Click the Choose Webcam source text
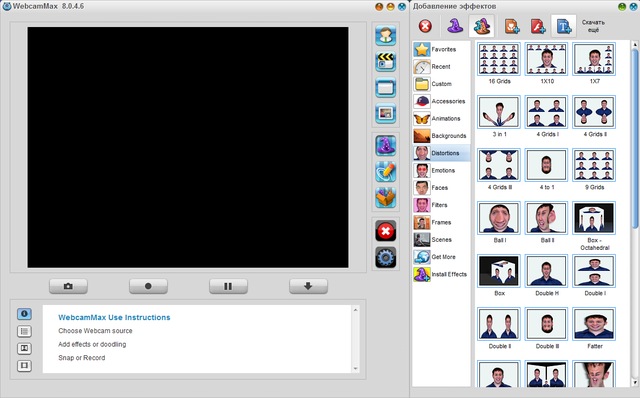Viewport: 640px width, 398px height. (x=95, y=331)
